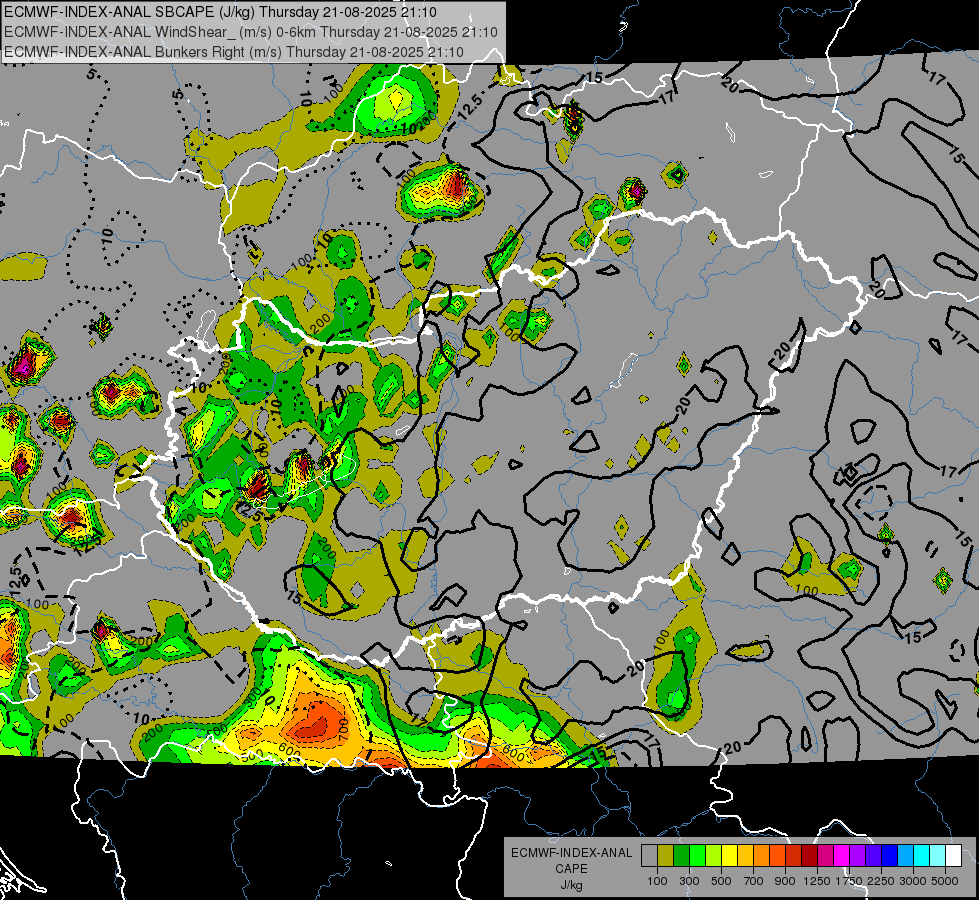Click the olive legend color swatch
This screenshot has width=979, height=900.
point(665,856)
